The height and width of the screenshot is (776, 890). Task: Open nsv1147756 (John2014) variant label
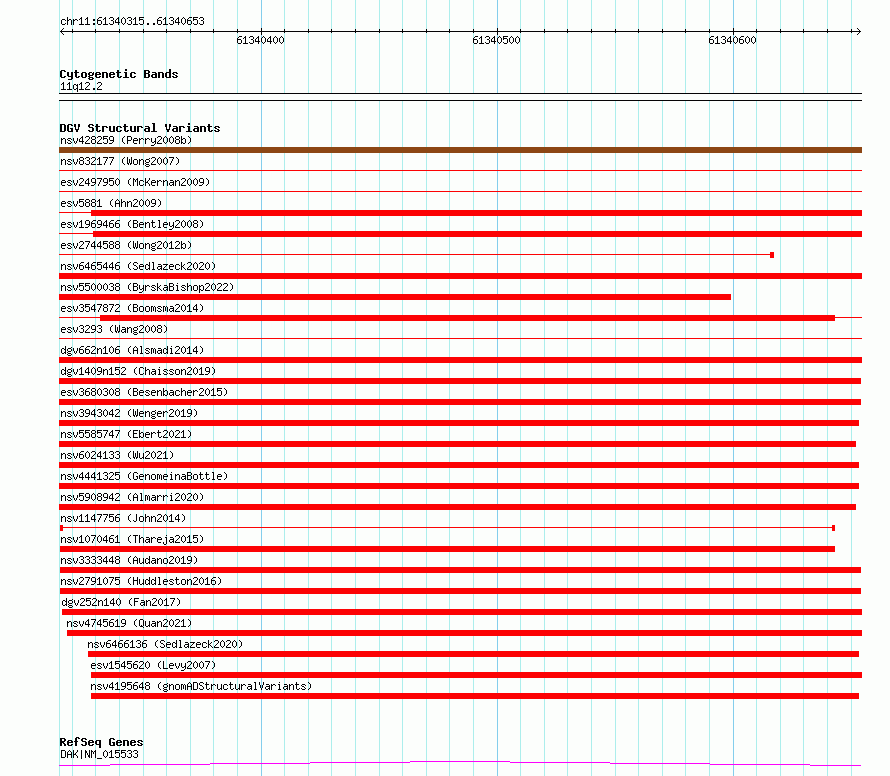click(123, 518)
